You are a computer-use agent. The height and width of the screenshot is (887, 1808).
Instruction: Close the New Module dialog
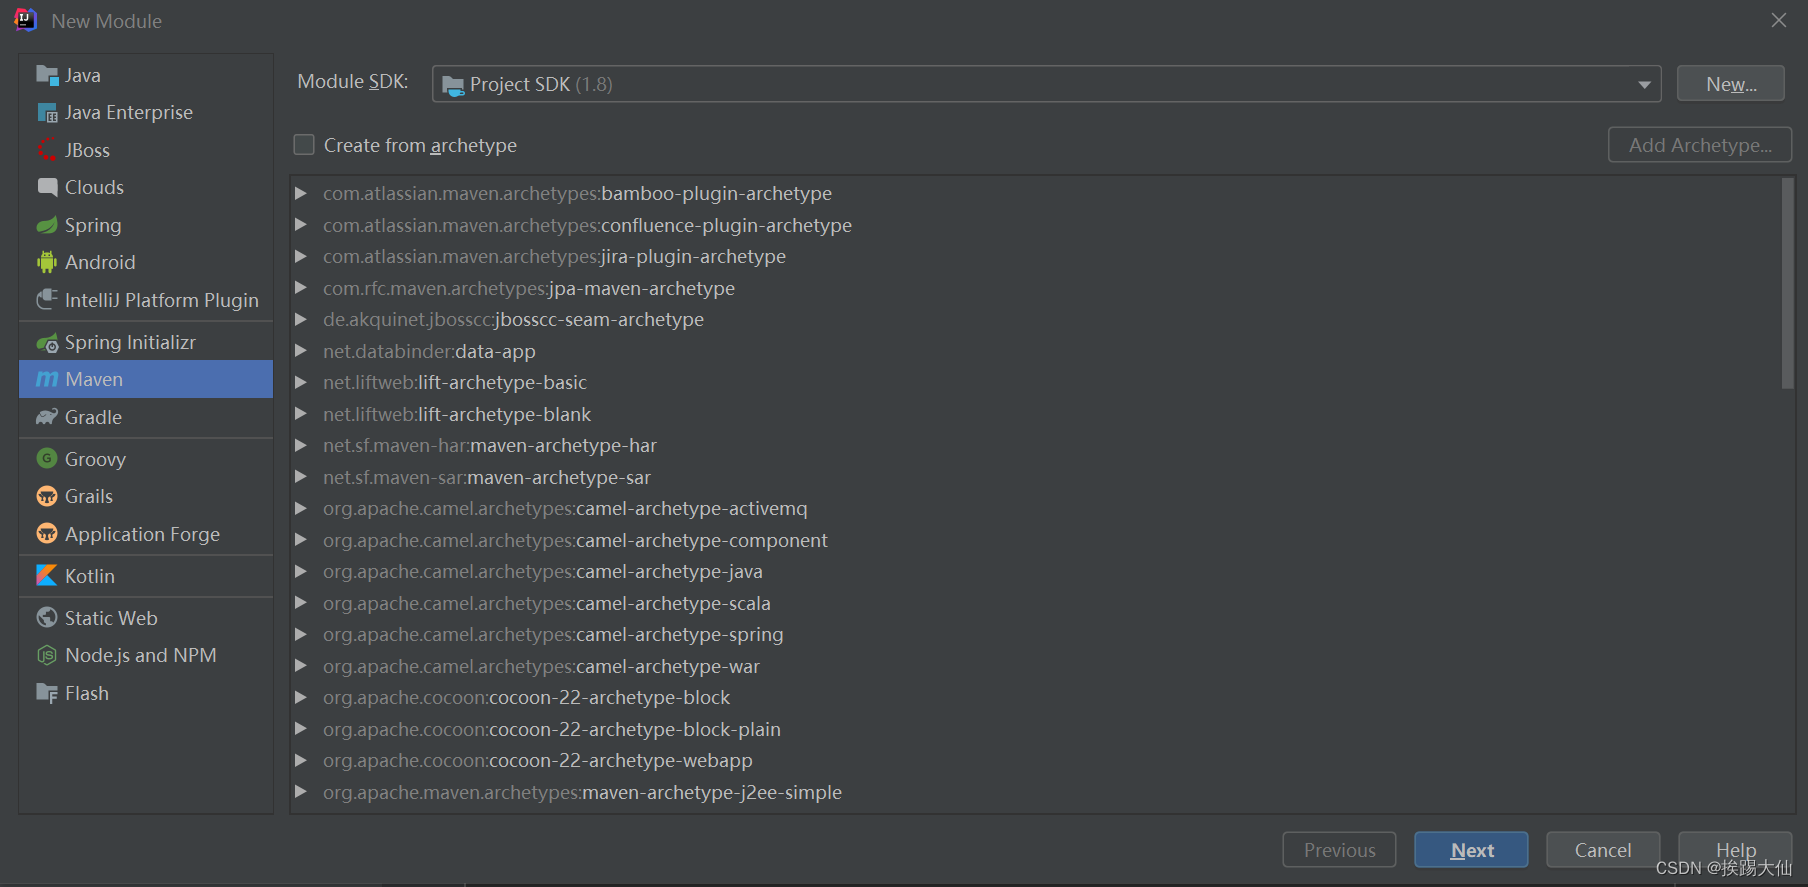point(1779,20)
